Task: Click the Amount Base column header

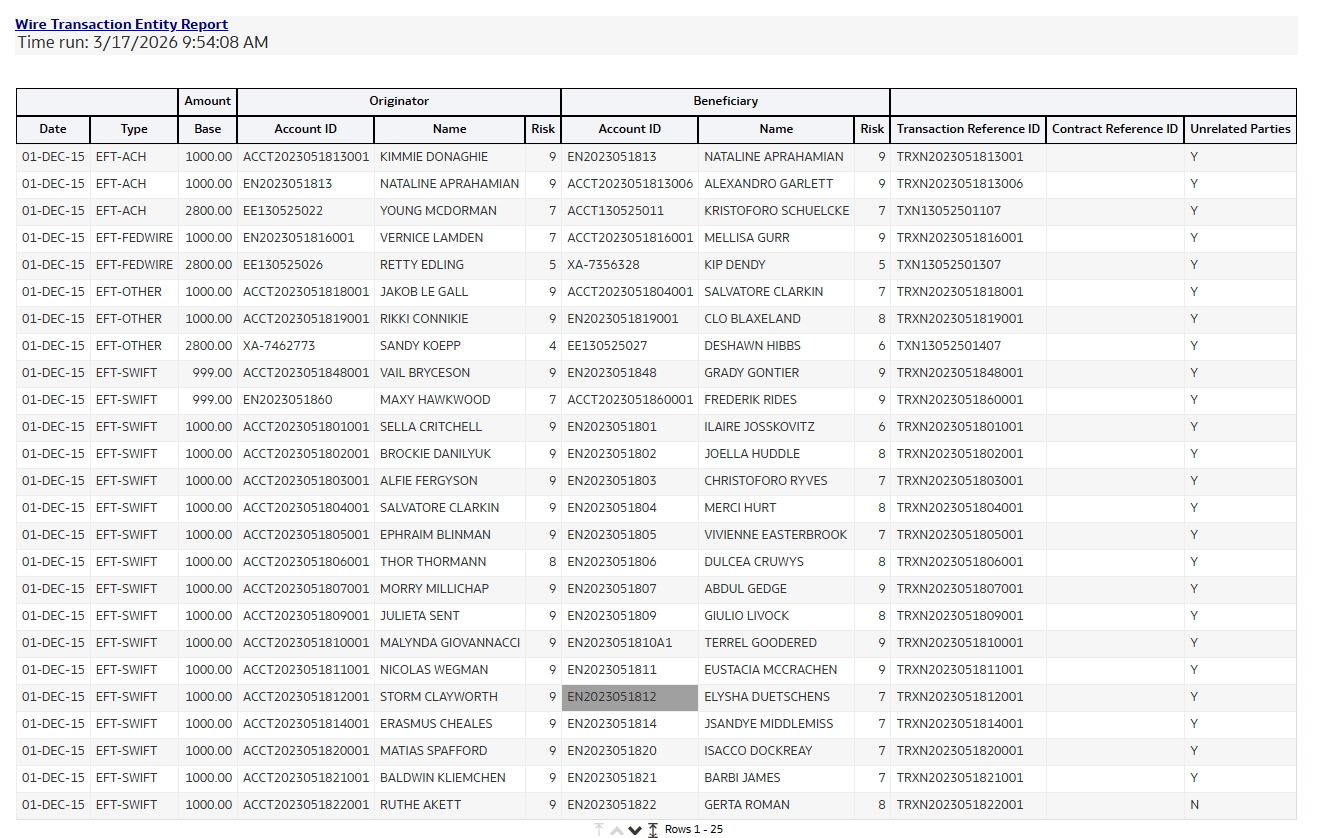Action: click(207, 129)
